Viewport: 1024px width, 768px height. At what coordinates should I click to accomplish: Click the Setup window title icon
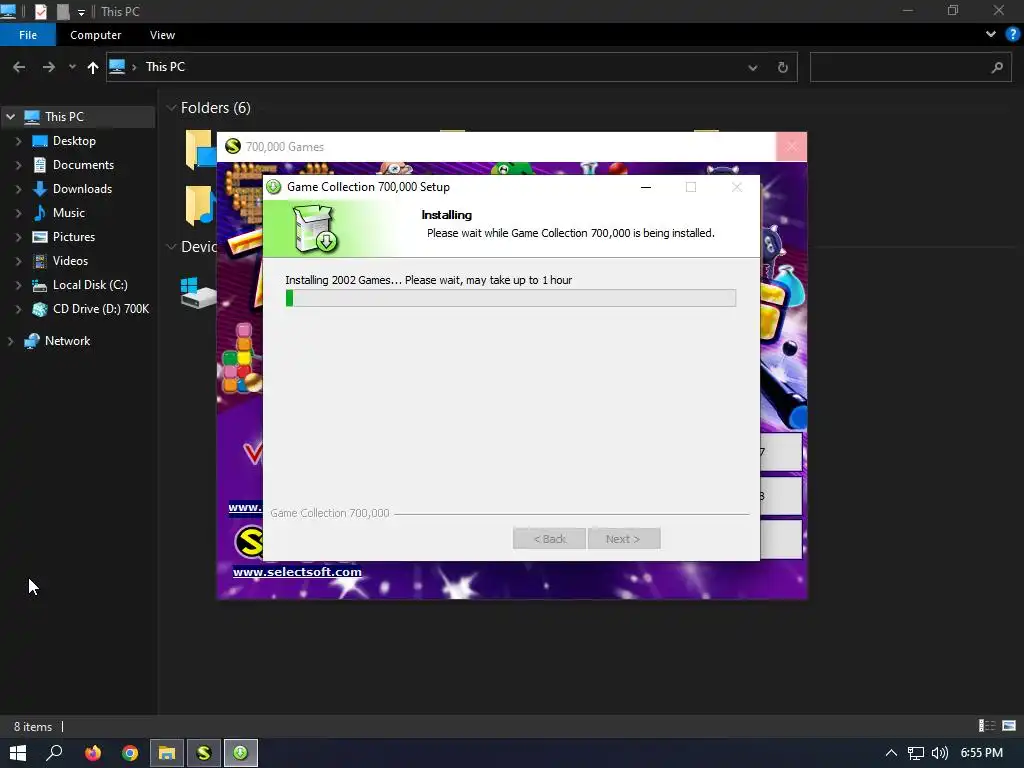click(x=274, y=187)
